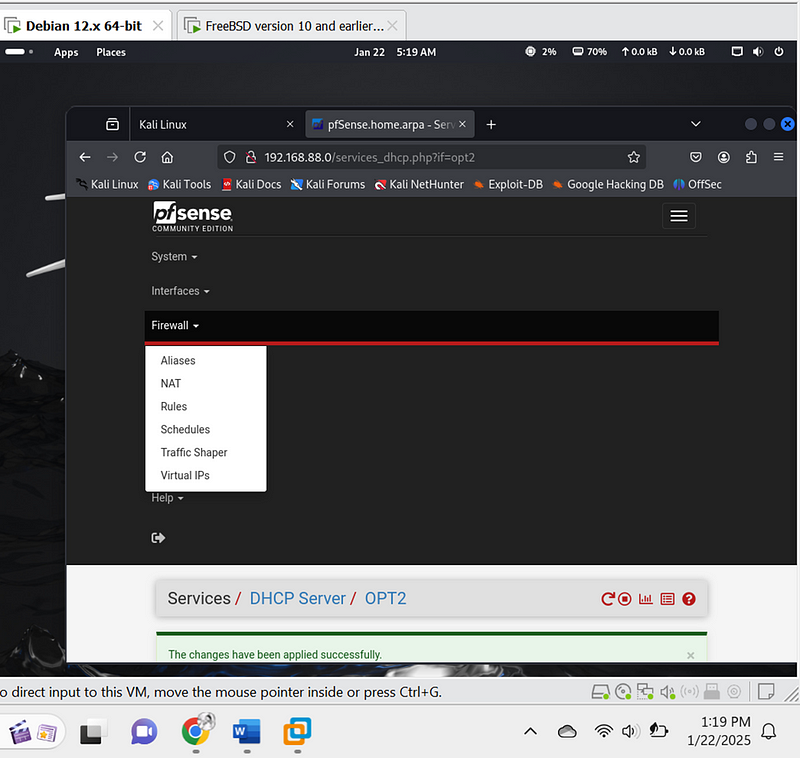Open Firefox View icon in tab bar
The image size is (800, 758).
tap(112, 124)
